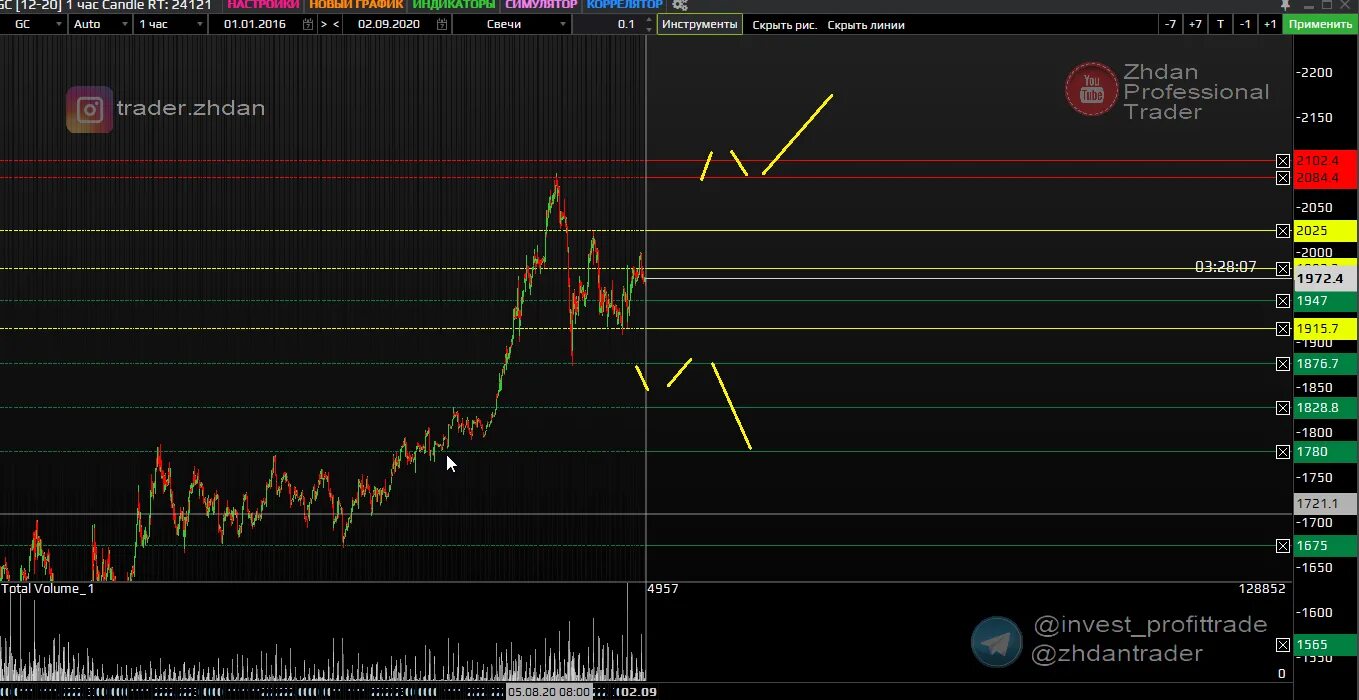The width and height of the screenshot is (1359, 700).
Task: Select the yellow 1915.7 price label
Action: tap(1325, 329)
